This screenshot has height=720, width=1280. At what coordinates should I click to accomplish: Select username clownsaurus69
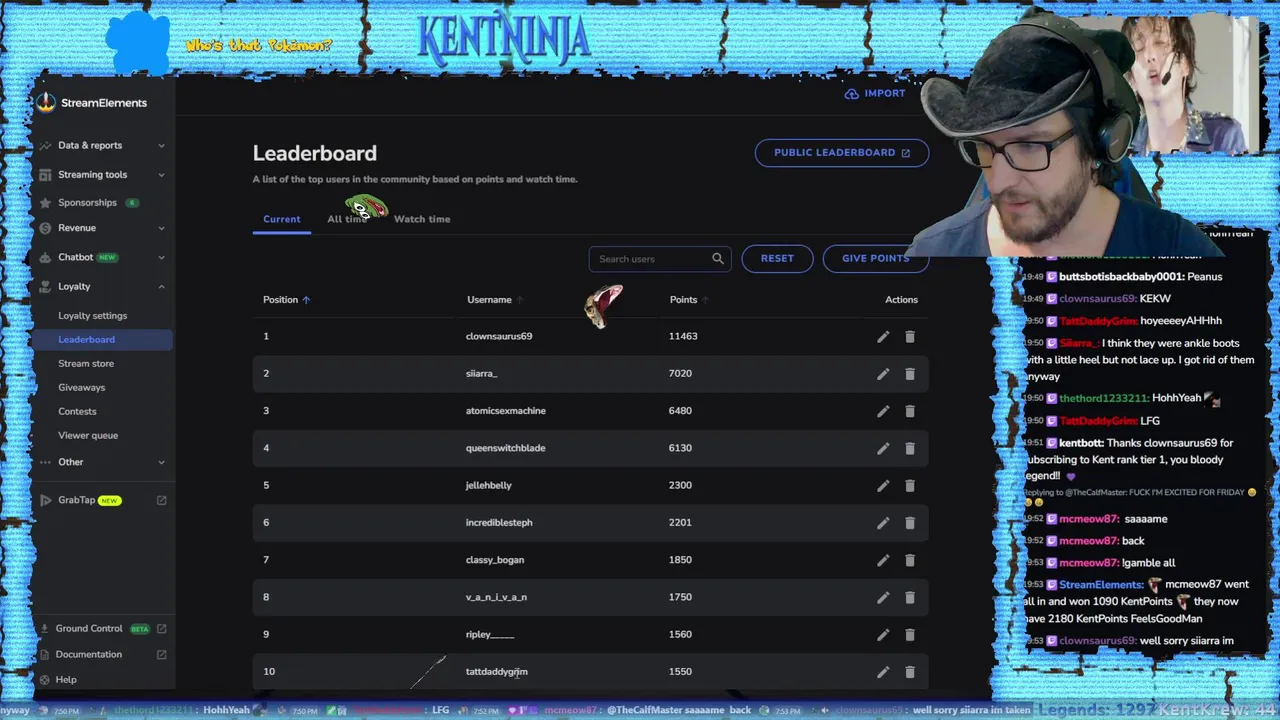(x=499, y=337)
